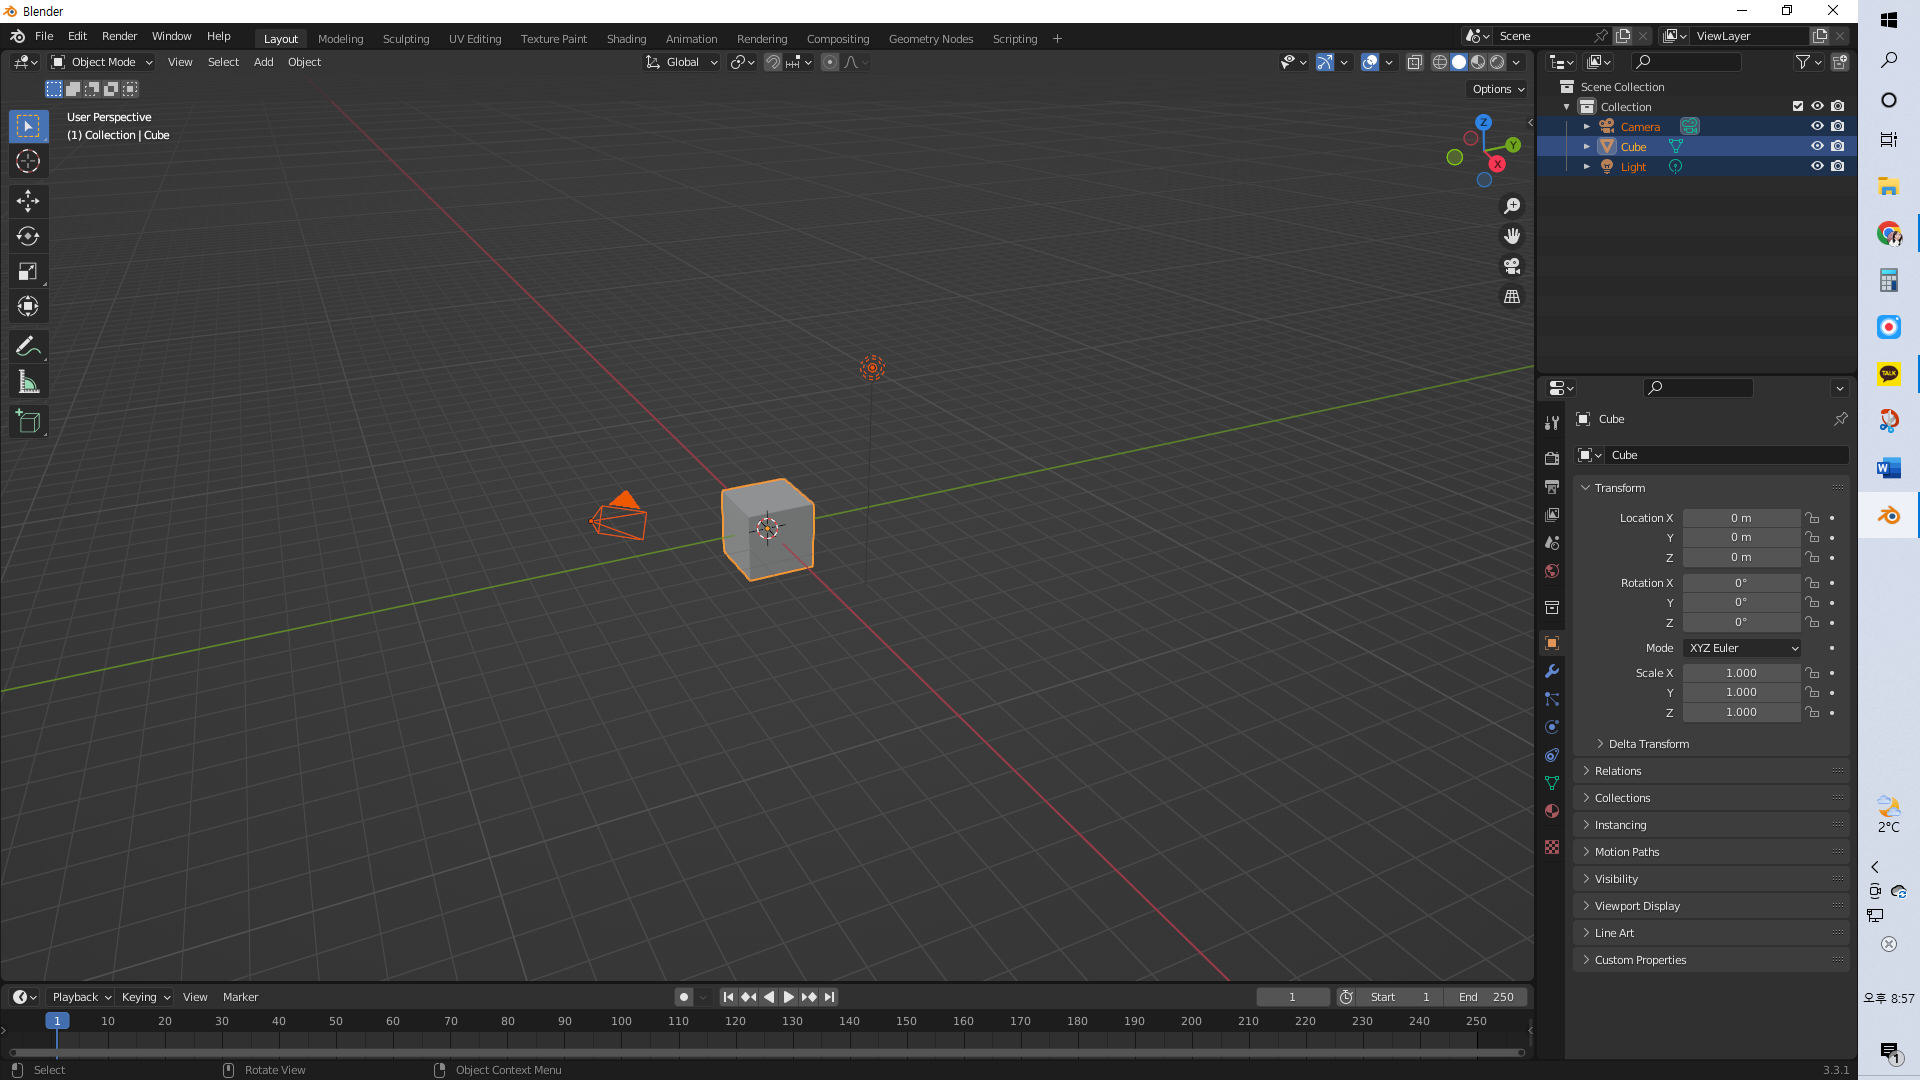Image resolution: width=1920 pixels, height=1080 pixels.
Task: Select the Annotate tool
Action: [x=28, y=346]
